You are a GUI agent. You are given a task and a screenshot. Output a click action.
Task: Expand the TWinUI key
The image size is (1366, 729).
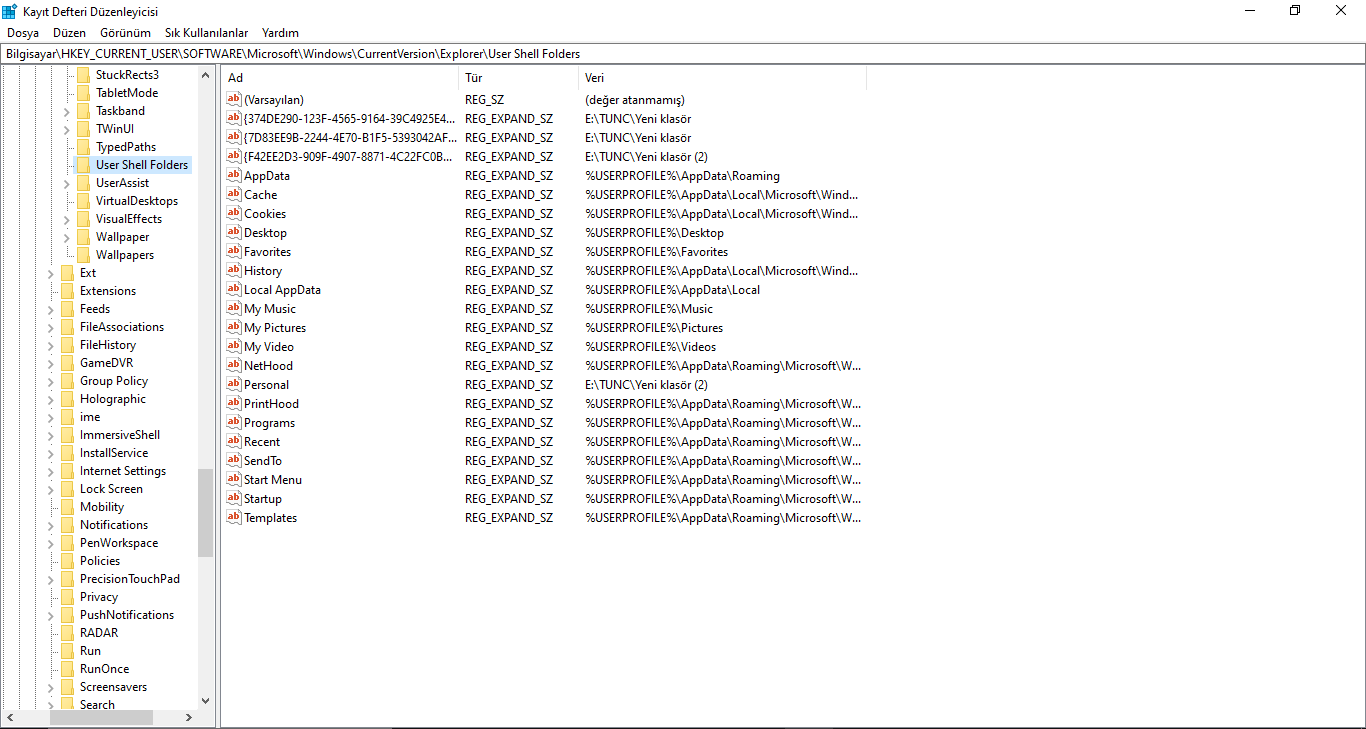coord(67,129)
